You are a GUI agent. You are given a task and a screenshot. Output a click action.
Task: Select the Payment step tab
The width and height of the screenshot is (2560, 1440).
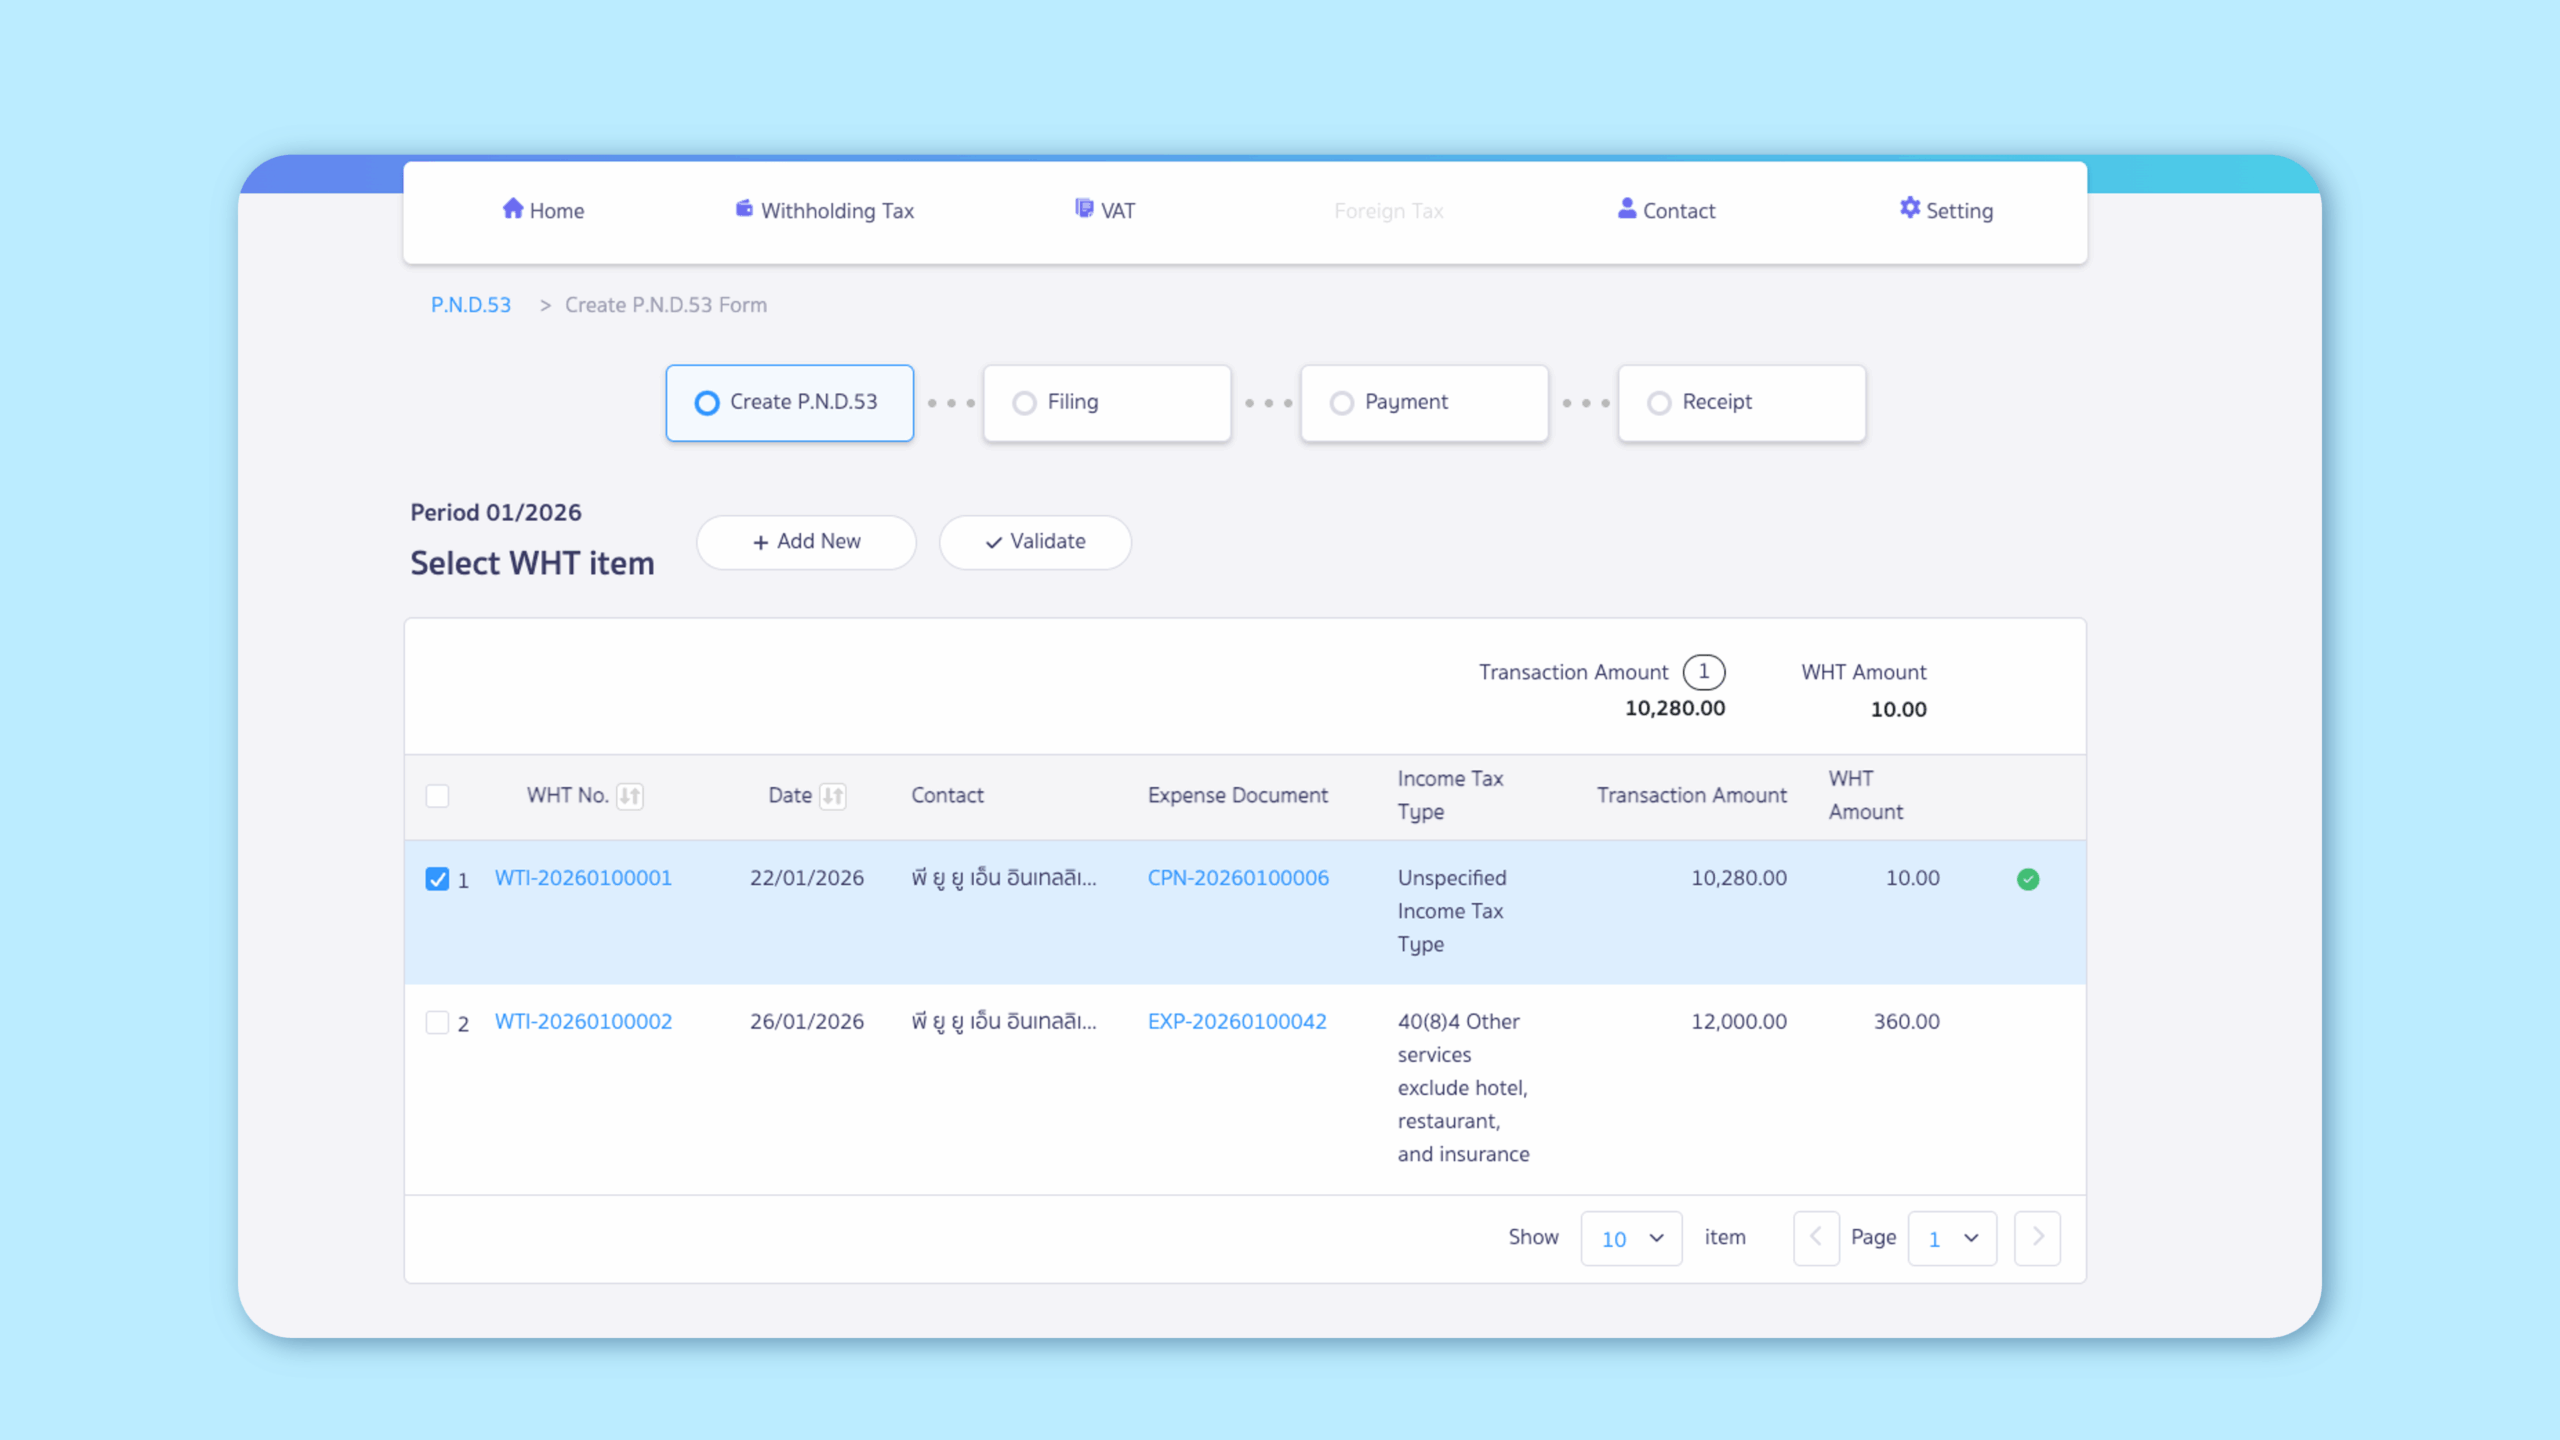tap(1424, 402)
